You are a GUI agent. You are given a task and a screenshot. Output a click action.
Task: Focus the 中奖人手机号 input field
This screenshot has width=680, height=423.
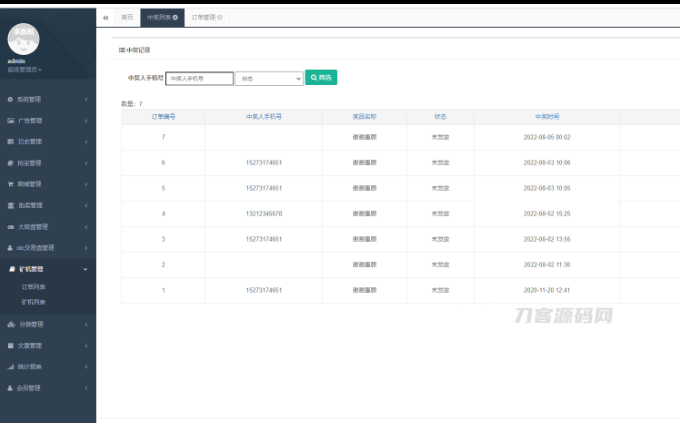coord(199,79)
